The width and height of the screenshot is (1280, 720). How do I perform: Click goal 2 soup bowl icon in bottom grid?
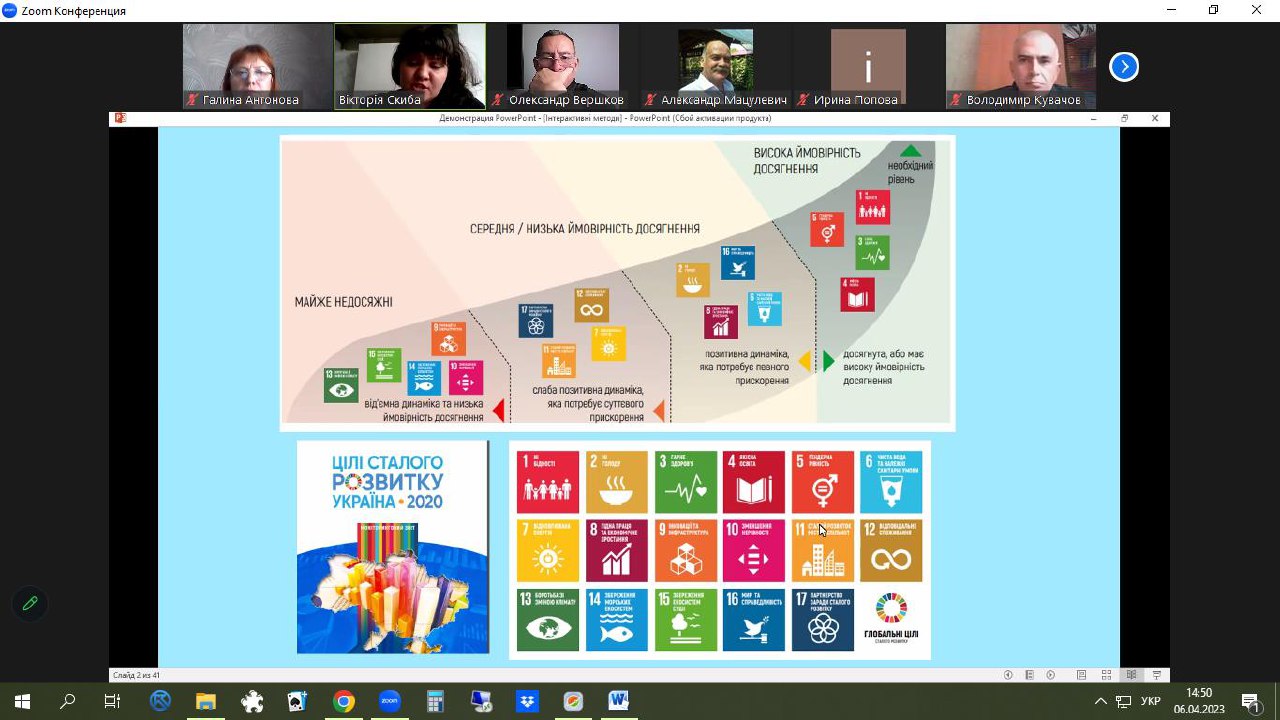click(x=617, y=482)
